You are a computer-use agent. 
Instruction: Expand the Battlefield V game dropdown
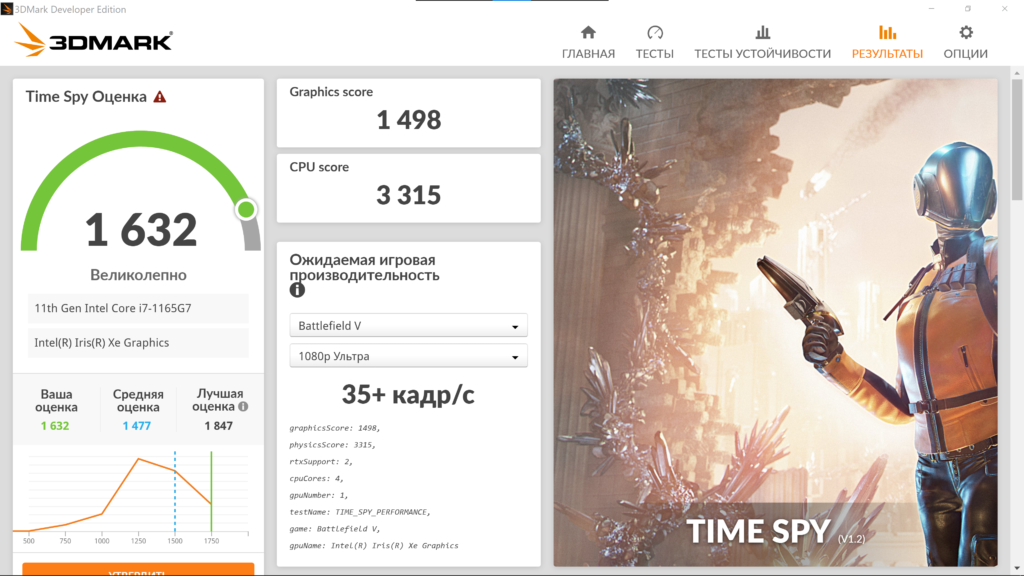pos(408,325)
